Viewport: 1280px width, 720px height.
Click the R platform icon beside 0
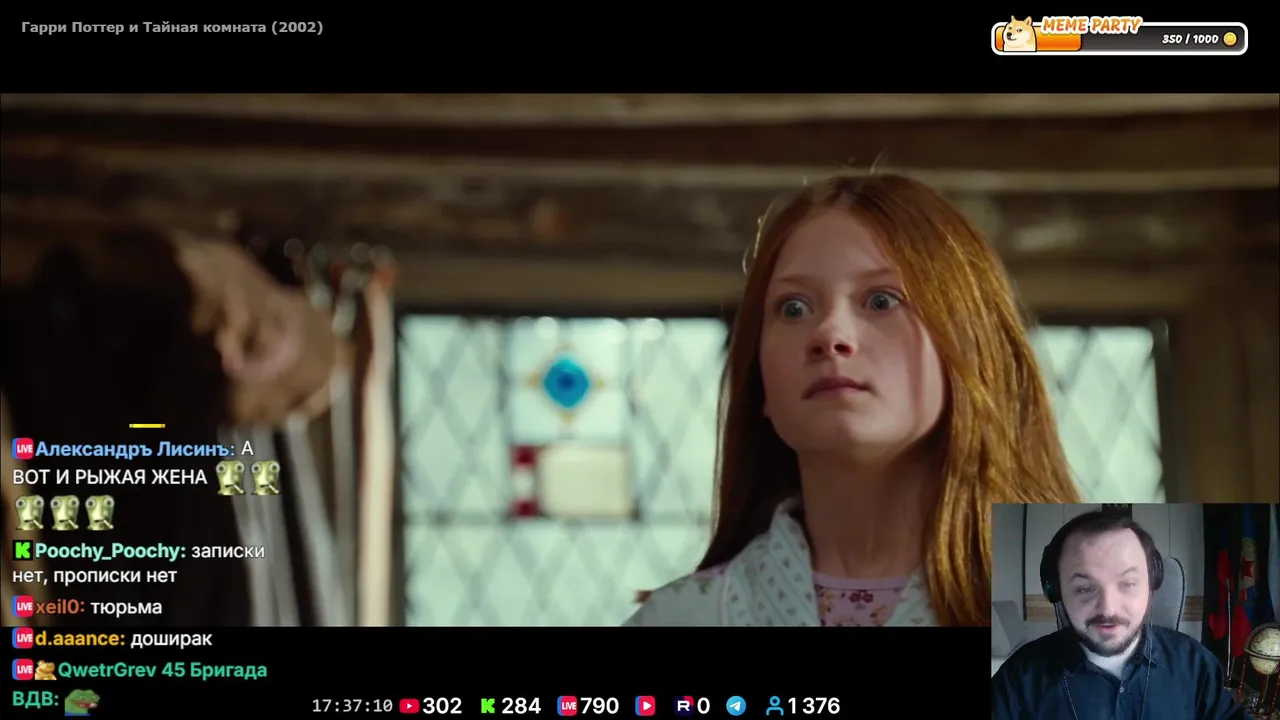click(x=684, y=706)
